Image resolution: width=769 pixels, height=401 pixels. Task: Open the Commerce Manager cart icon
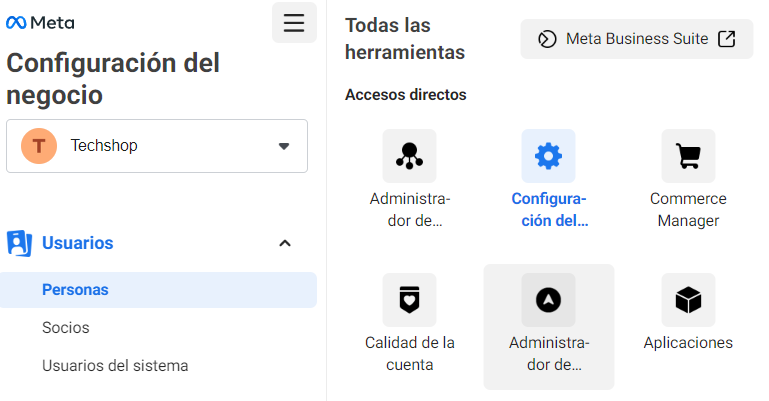click(689, 156)
